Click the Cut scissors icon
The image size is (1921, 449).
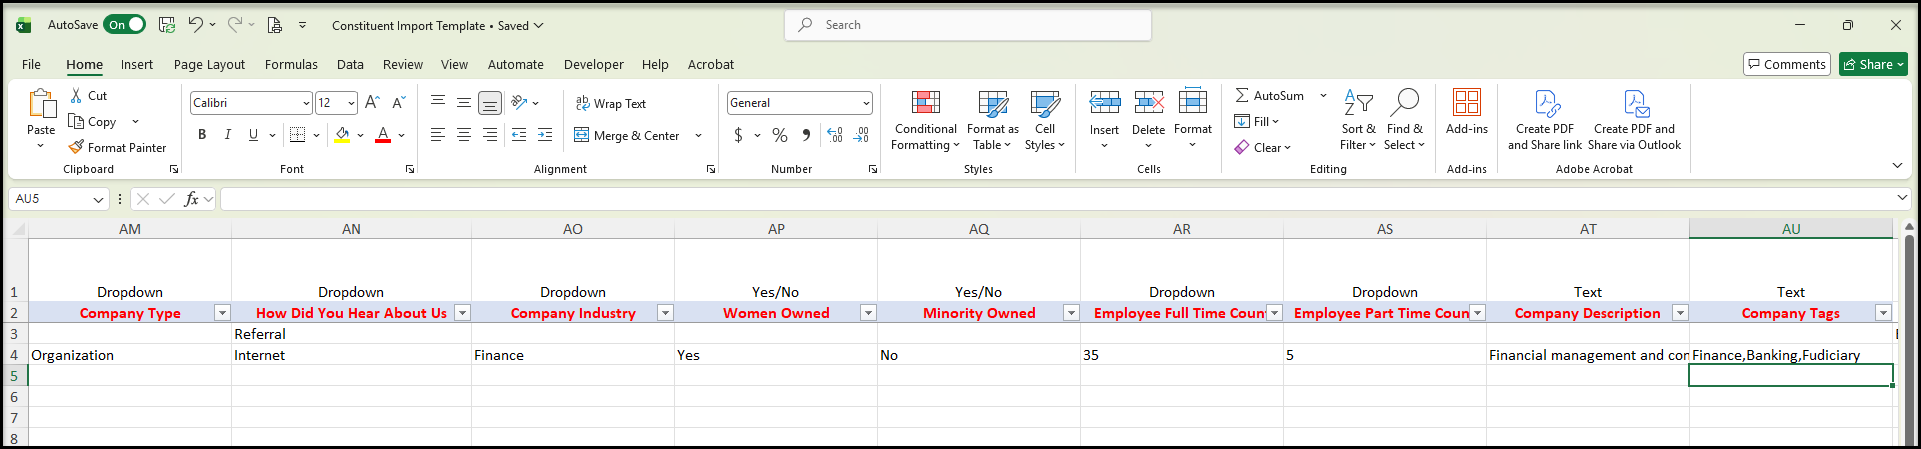pyautogui.click(x=76, y=96)
